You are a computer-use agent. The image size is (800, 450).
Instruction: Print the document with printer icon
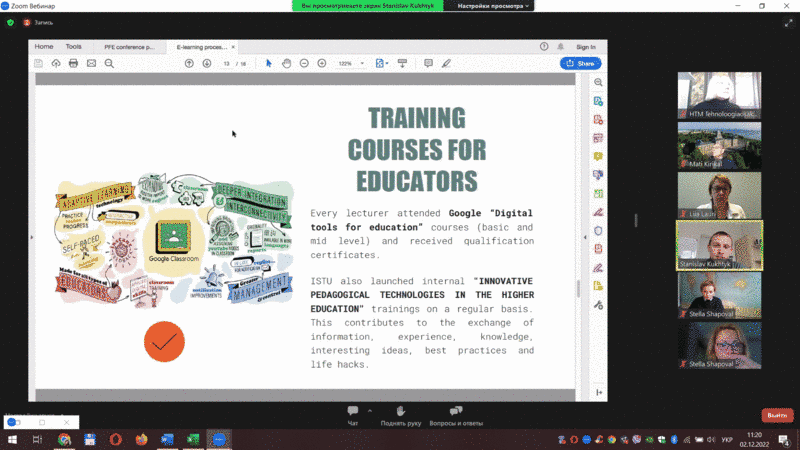73,63
